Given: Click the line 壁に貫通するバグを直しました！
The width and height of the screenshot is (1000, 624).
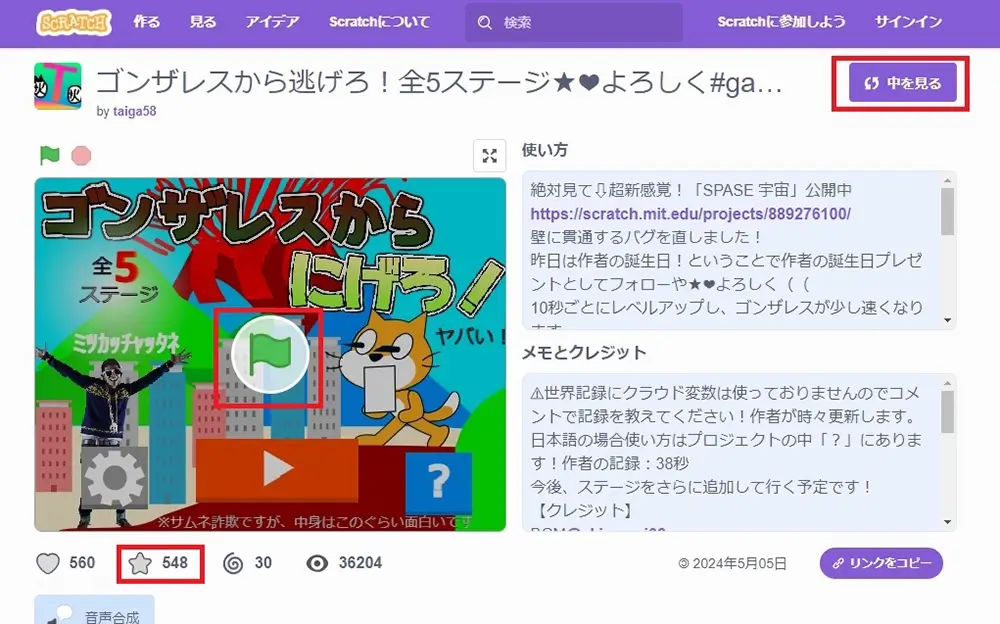Looking at the screenshot, I should pyautogui.click(x=647, y=237).
